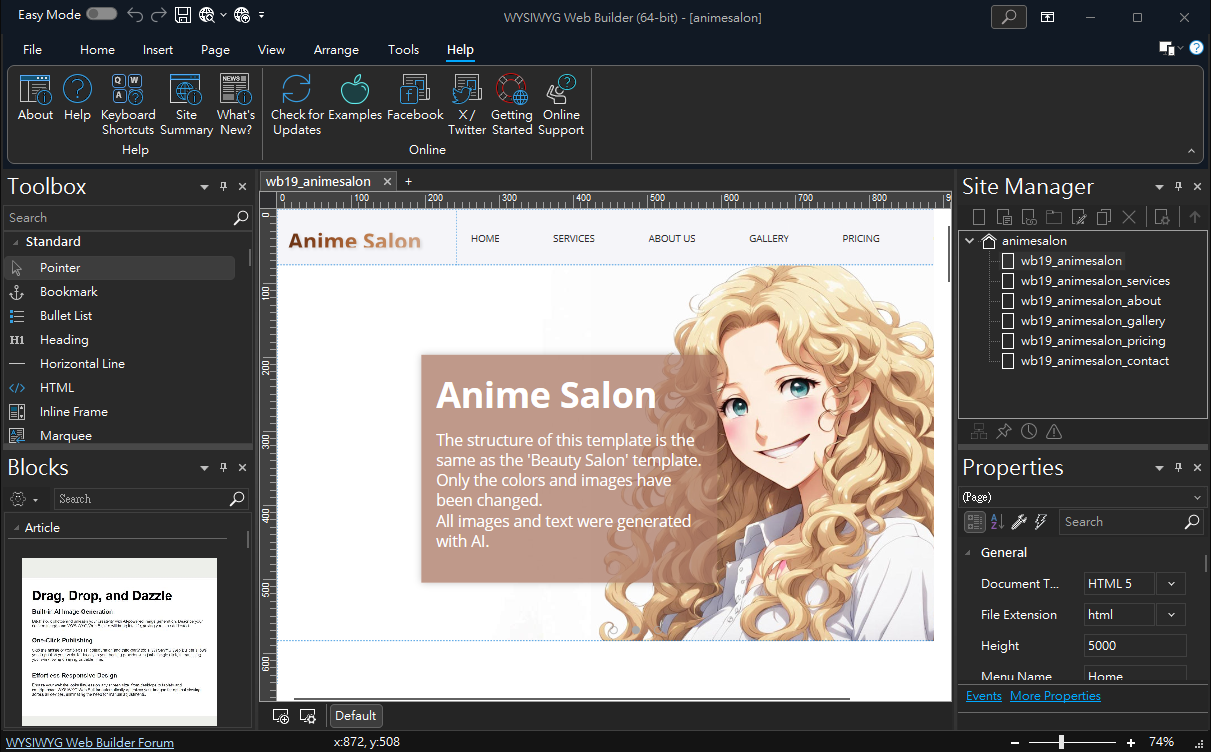1211x752 pixels.
Task: Toggle categorized view in Properties panel
Action: point(974,522)
